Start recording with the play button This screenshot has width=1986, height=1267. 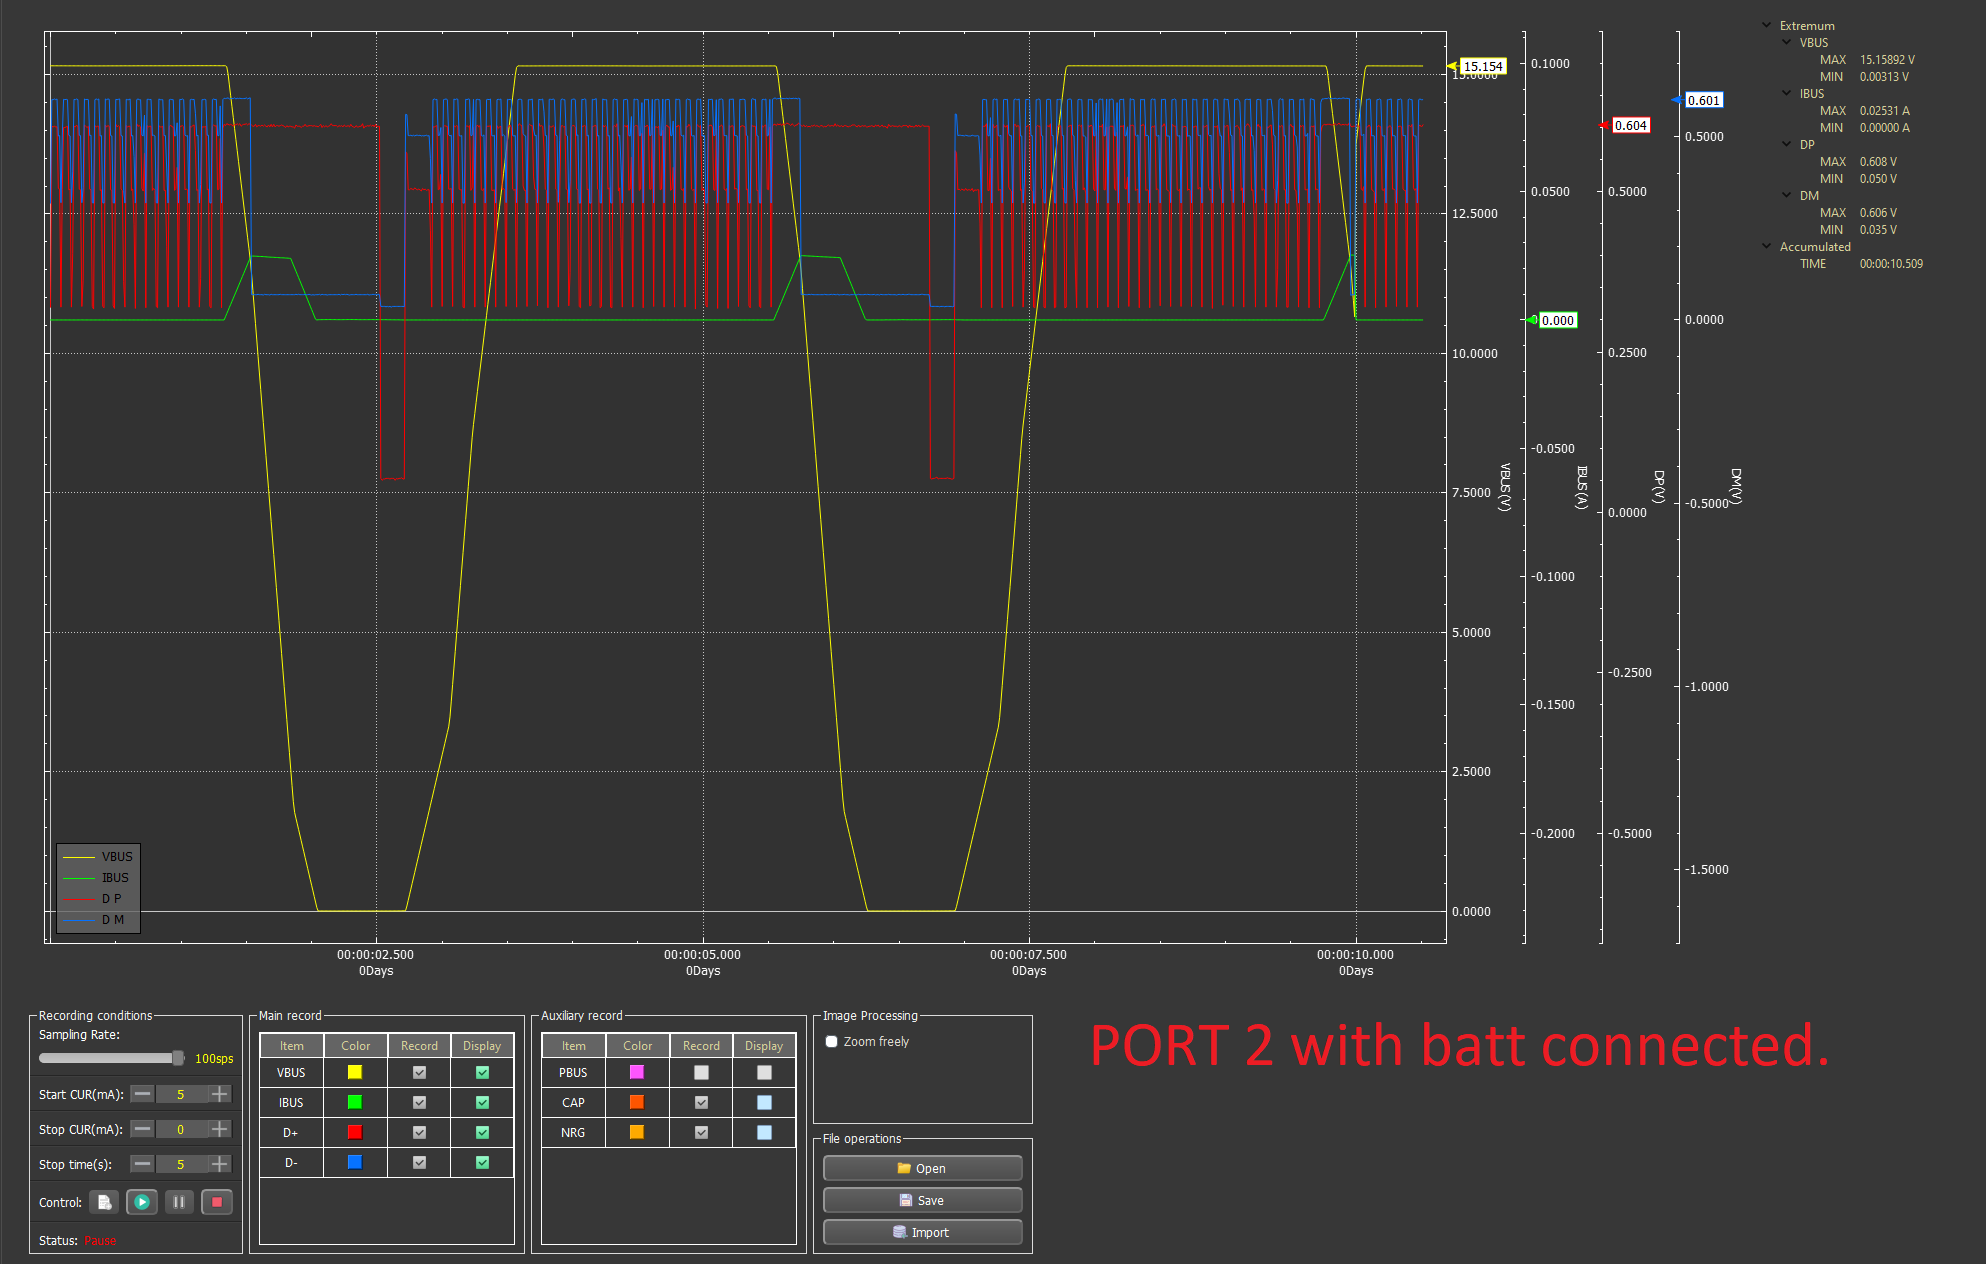click(142, 1202)
